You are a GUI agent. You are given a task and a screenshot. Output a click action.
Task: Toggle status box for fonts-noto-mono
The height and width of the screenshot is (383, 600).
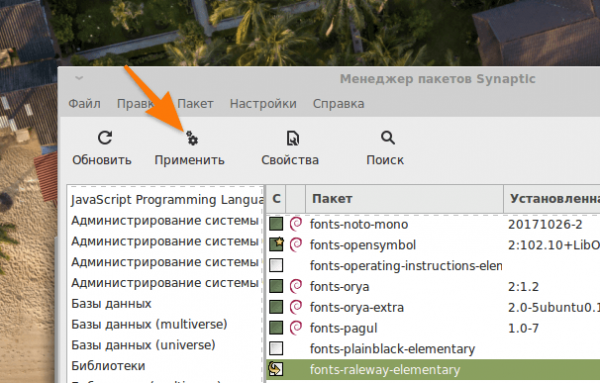coord(276,224)
